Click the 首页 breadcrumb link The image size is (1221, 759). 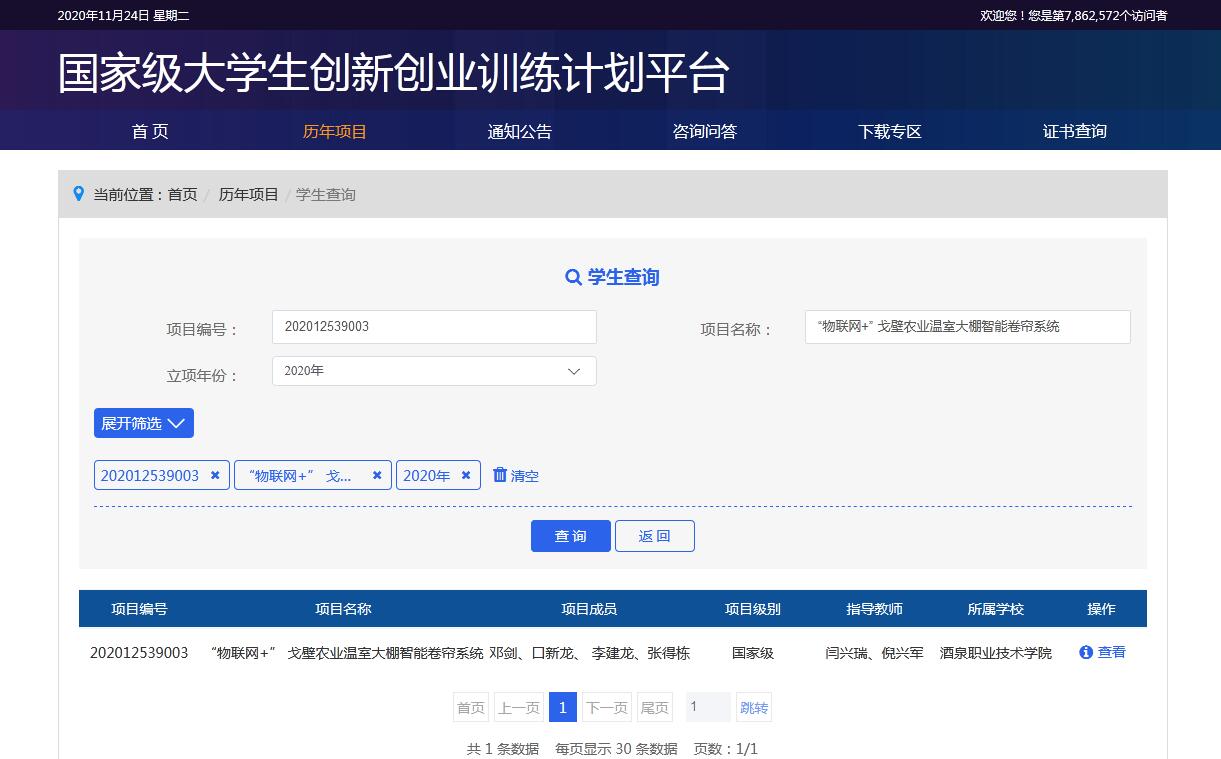click(182, 194)
